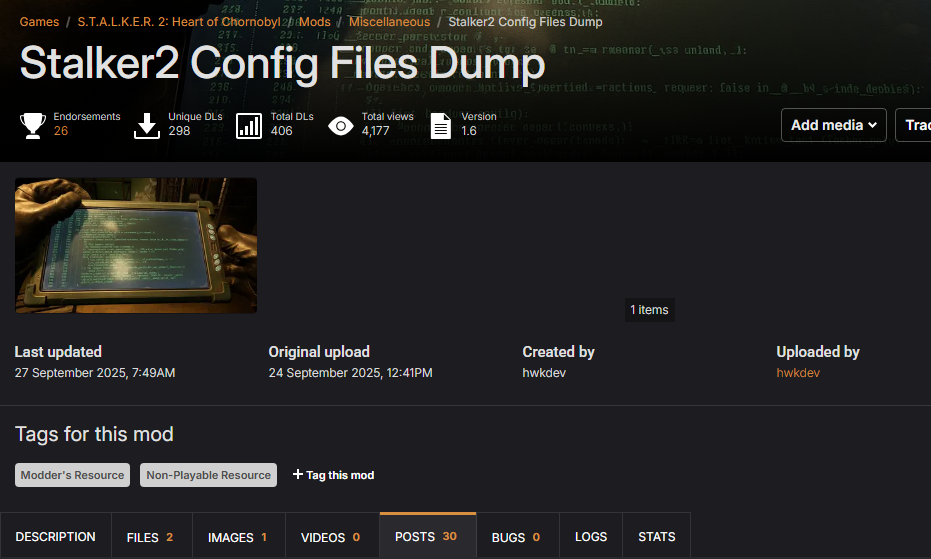Open the Bugs tab
Viewport: 931px width, 559px height.
pos(516,537)
